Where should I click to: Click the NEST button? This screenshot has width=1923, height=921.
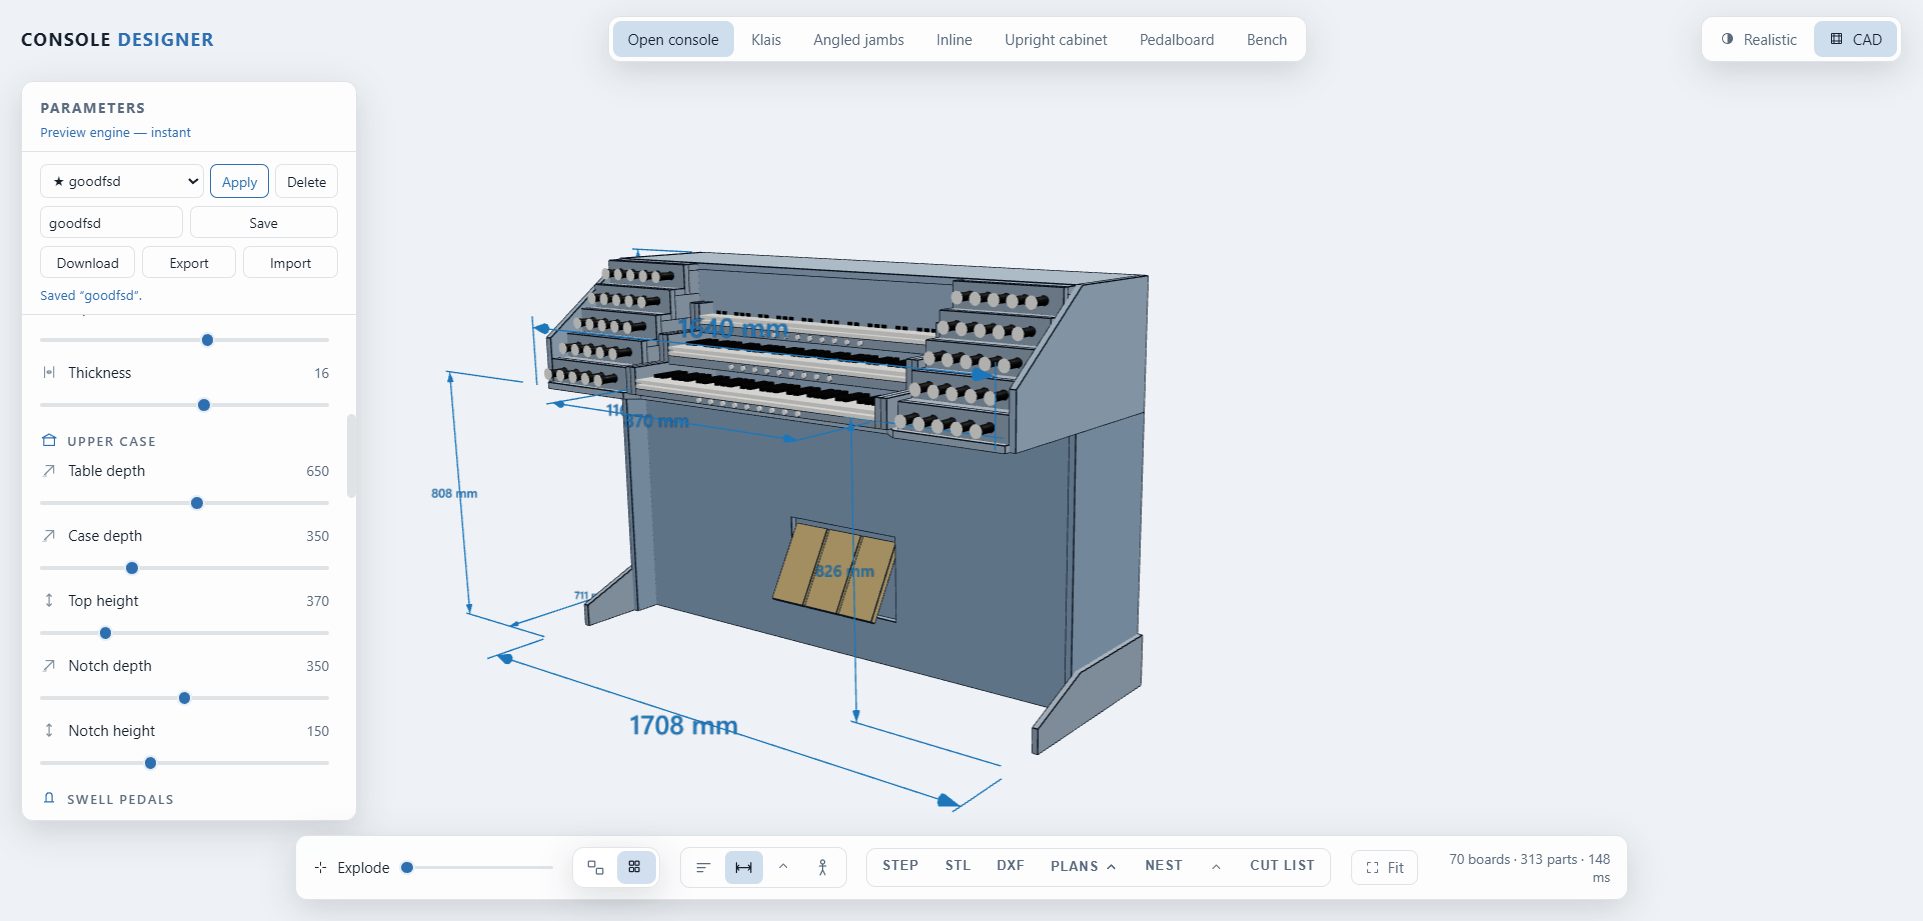coord(1164,866)
